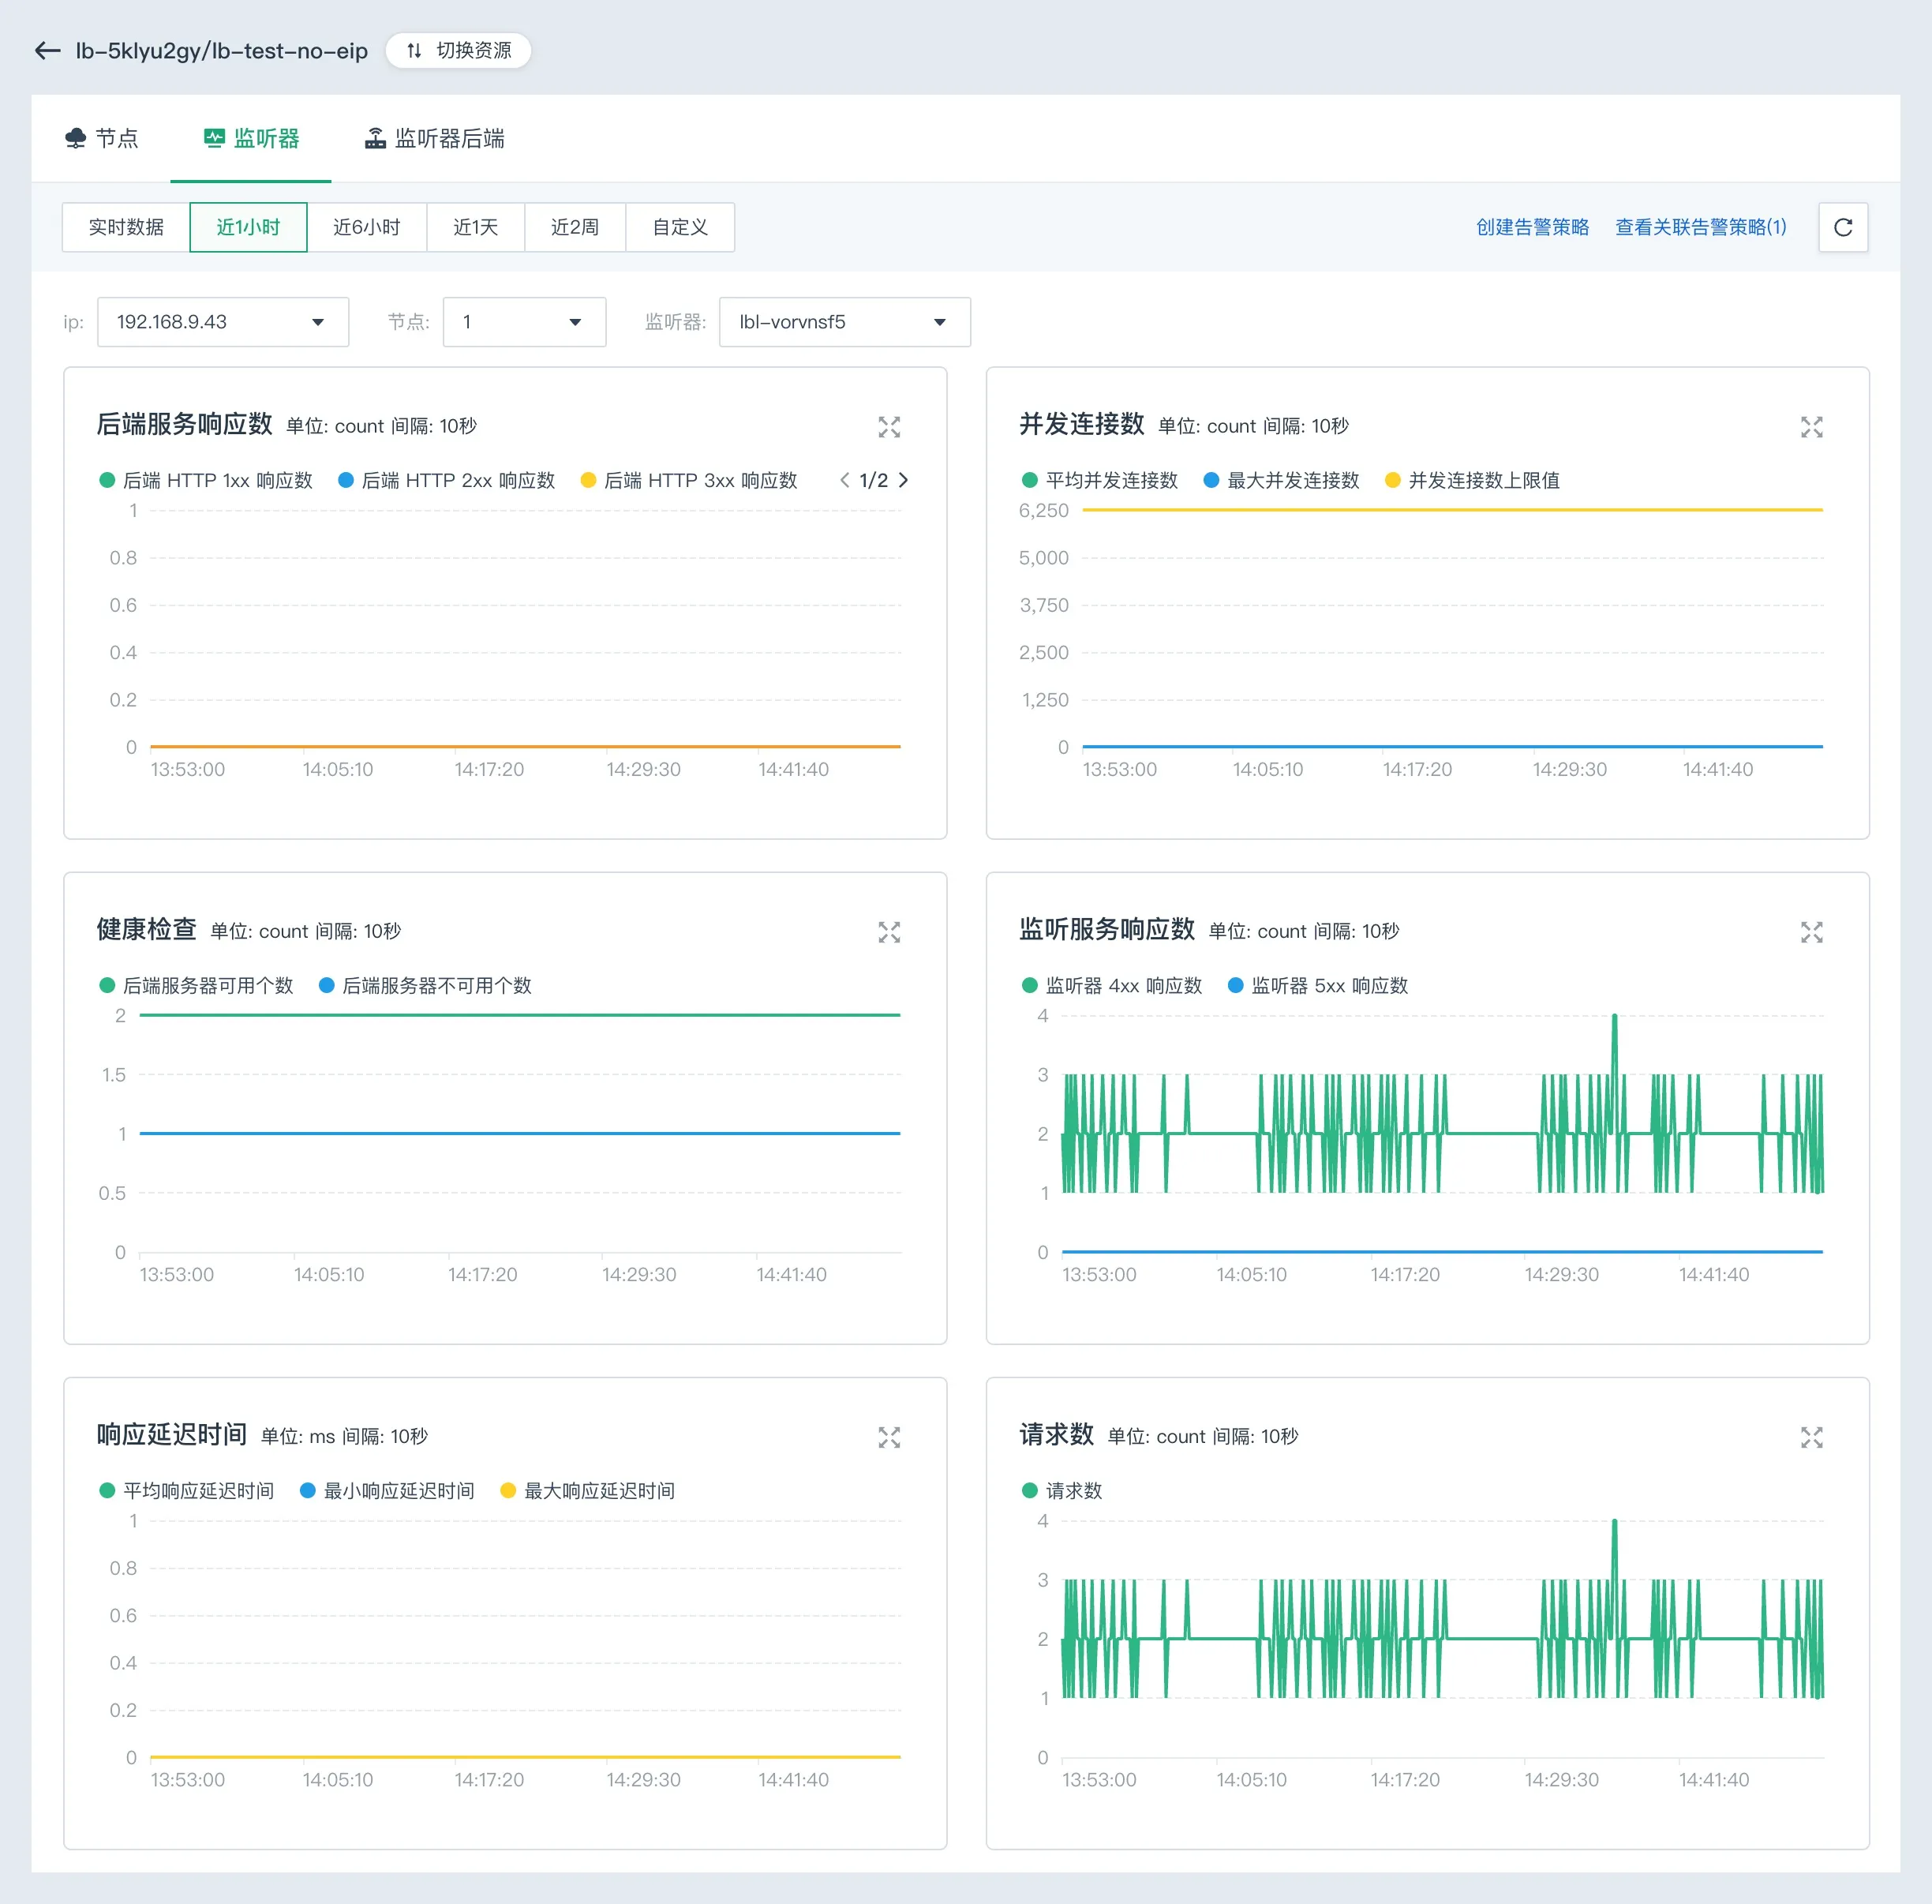Expand the 后端服务响应数 chart to fullscreen

click(x=889, y=427)
